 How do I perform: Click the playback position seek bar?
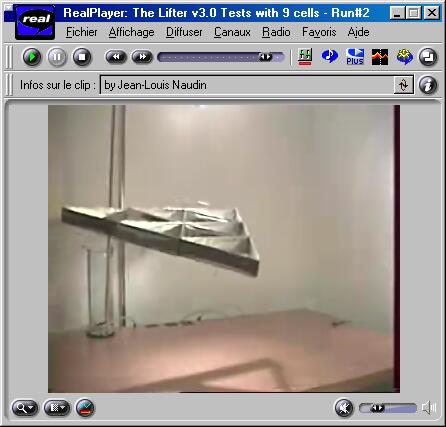[x=221, y=57]
